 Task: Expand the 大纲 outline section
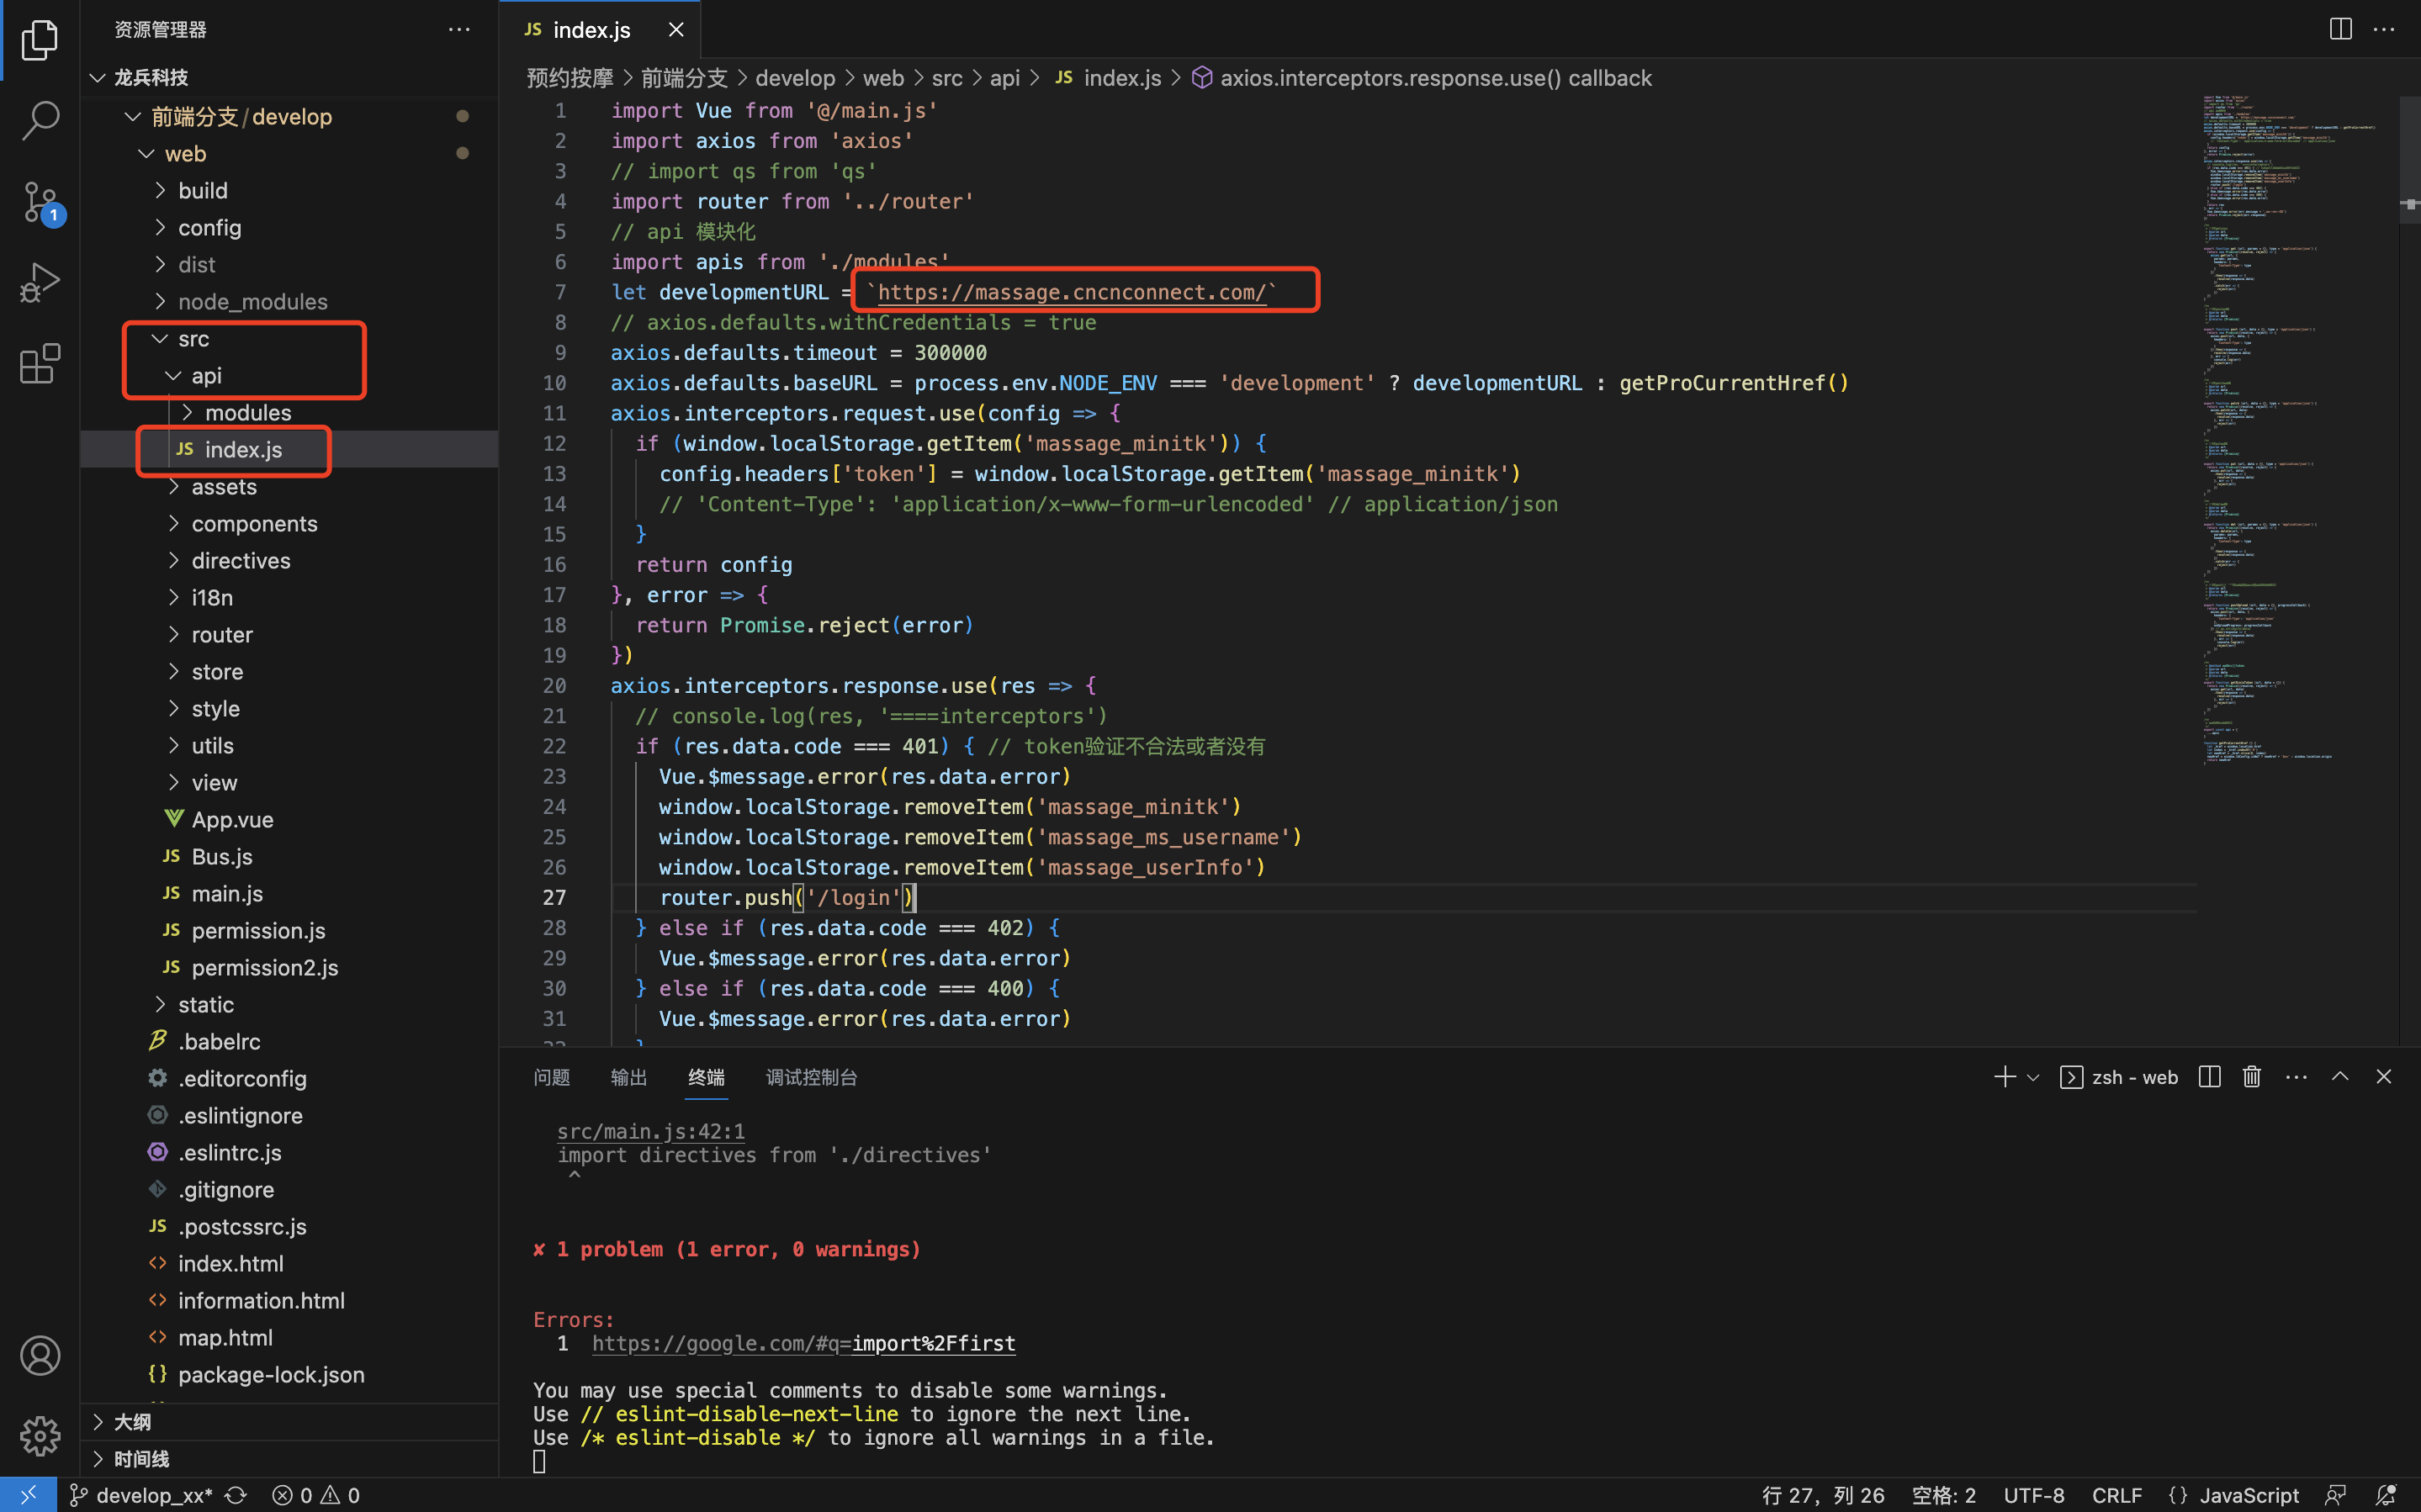click(132, 1421)
